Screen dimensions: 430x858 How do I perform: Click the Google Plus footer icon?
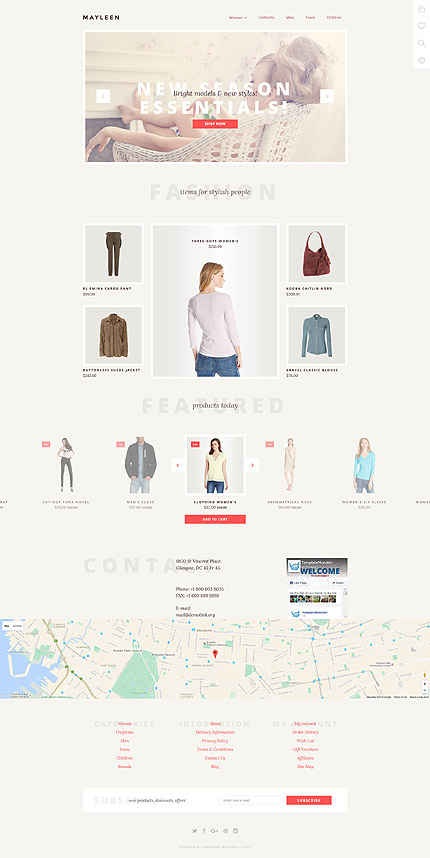pos(214,831)
